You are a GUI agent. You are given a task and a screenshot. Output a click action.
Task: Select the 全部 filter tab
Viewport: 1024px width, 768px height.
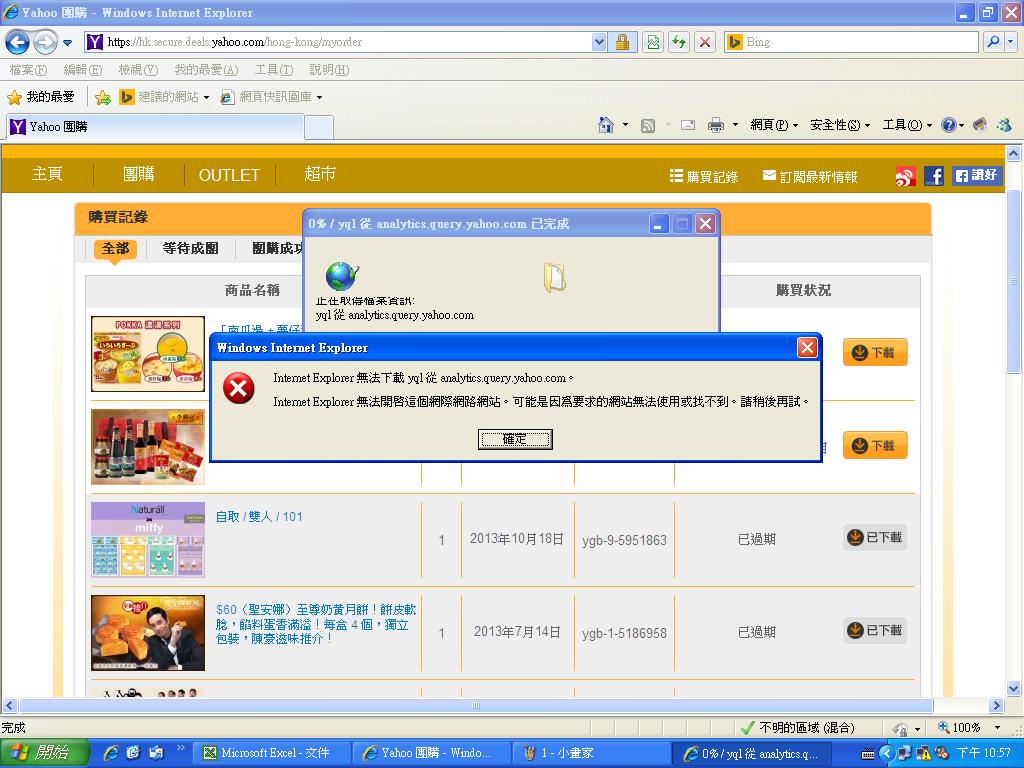click(x=115, y=249)
